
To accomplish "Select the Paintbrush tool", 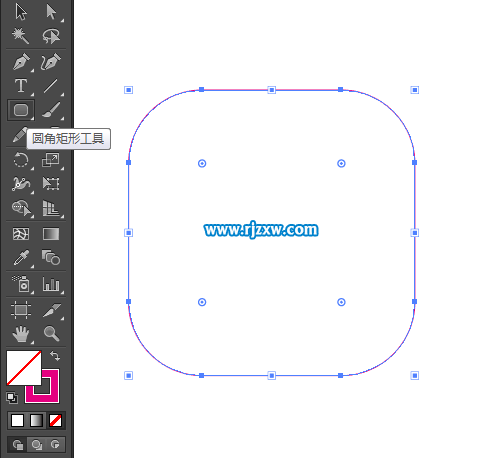I will (51, 110).
